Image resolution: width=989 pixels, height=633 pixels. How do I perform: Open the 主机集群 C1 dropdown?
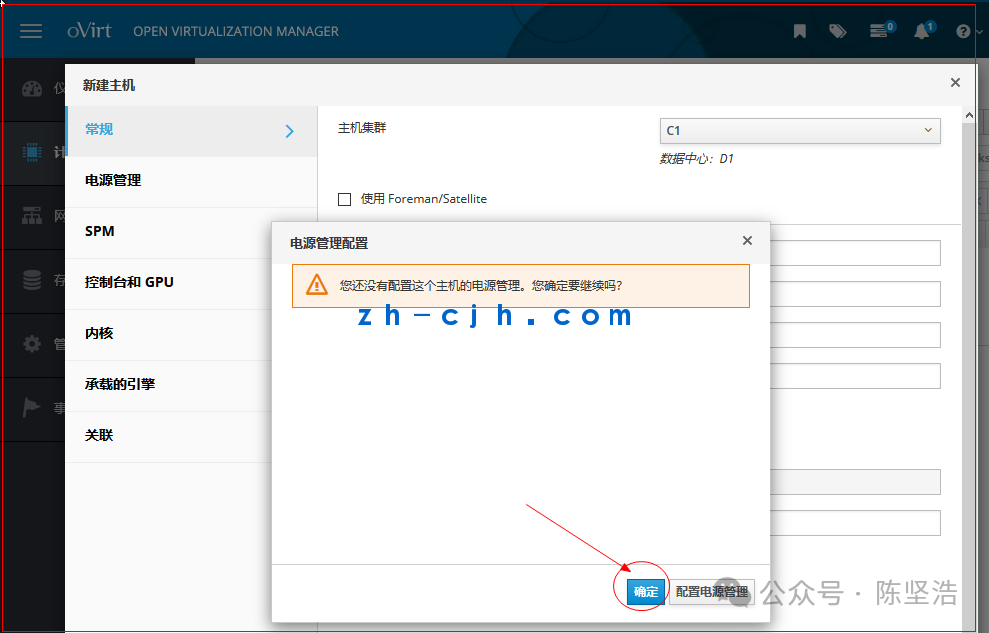[x=800, y=131]
